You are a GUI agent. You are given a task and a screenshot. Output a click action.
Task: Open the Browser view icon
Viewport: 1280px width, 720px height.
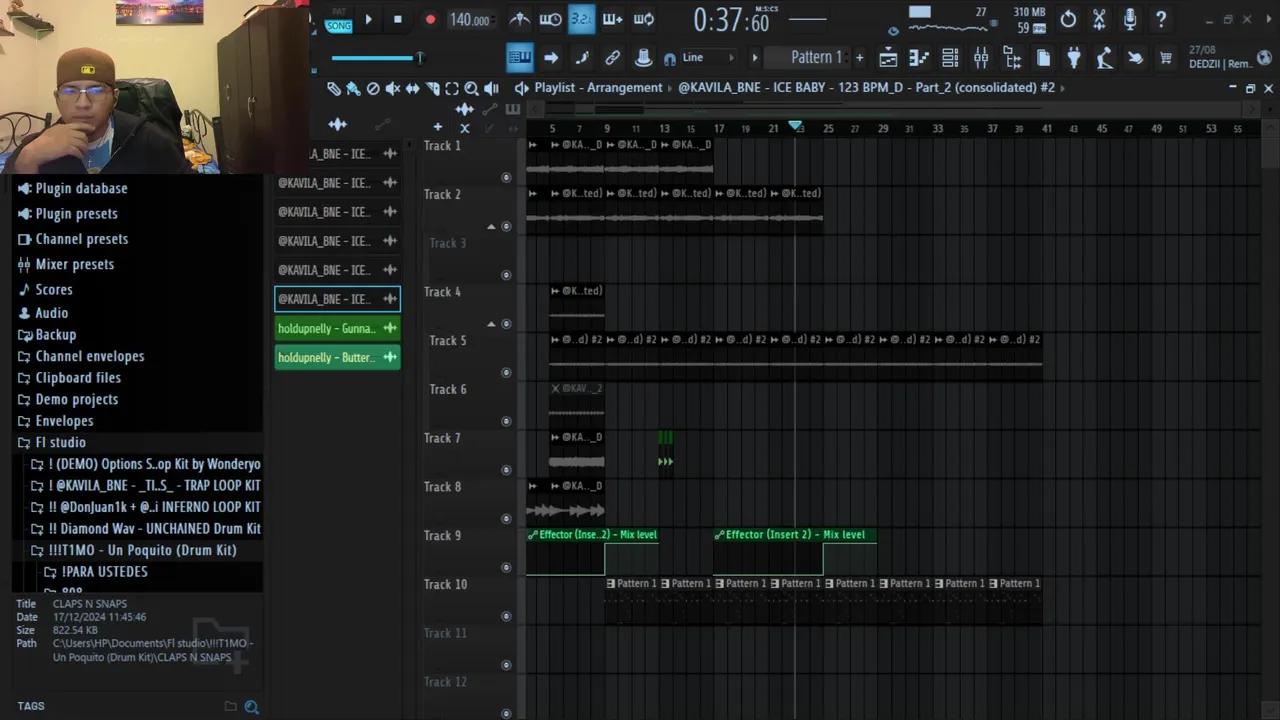[1012, 58]
